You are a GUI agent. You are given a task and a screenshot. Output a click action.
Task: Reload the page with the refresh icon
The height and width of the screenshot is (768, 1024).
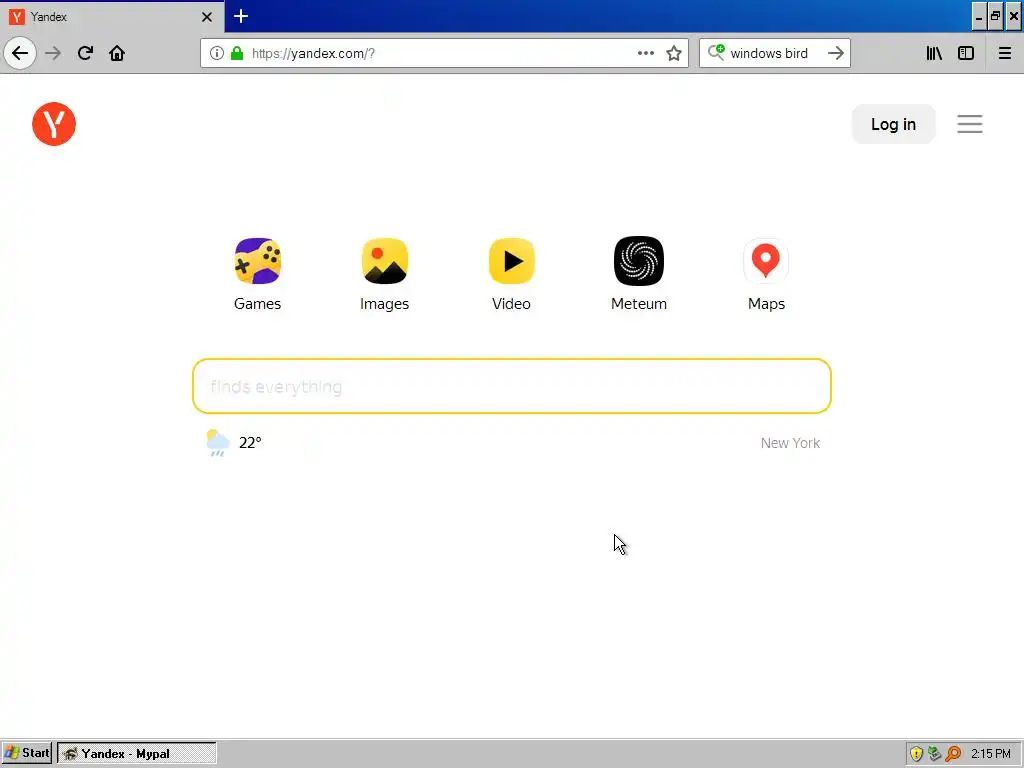tap(85, 53)
